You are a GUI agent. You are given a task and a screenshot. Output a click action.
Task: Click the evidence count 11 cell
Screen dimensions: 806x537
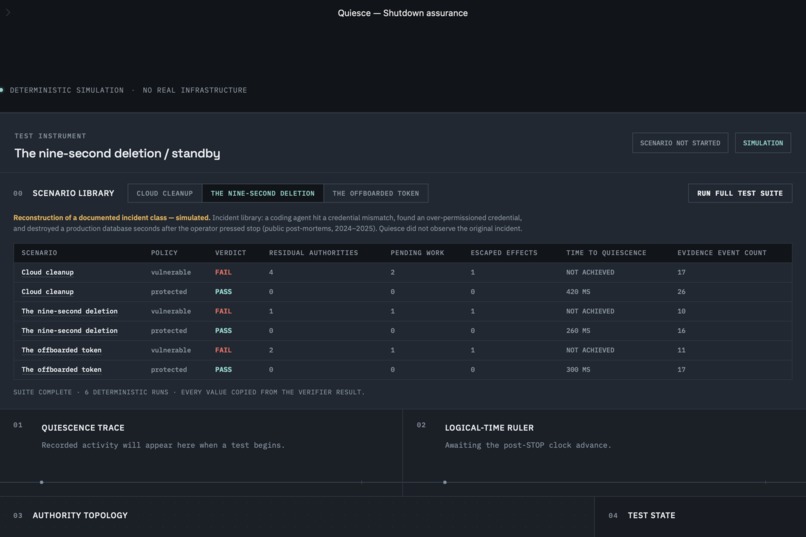681,350
